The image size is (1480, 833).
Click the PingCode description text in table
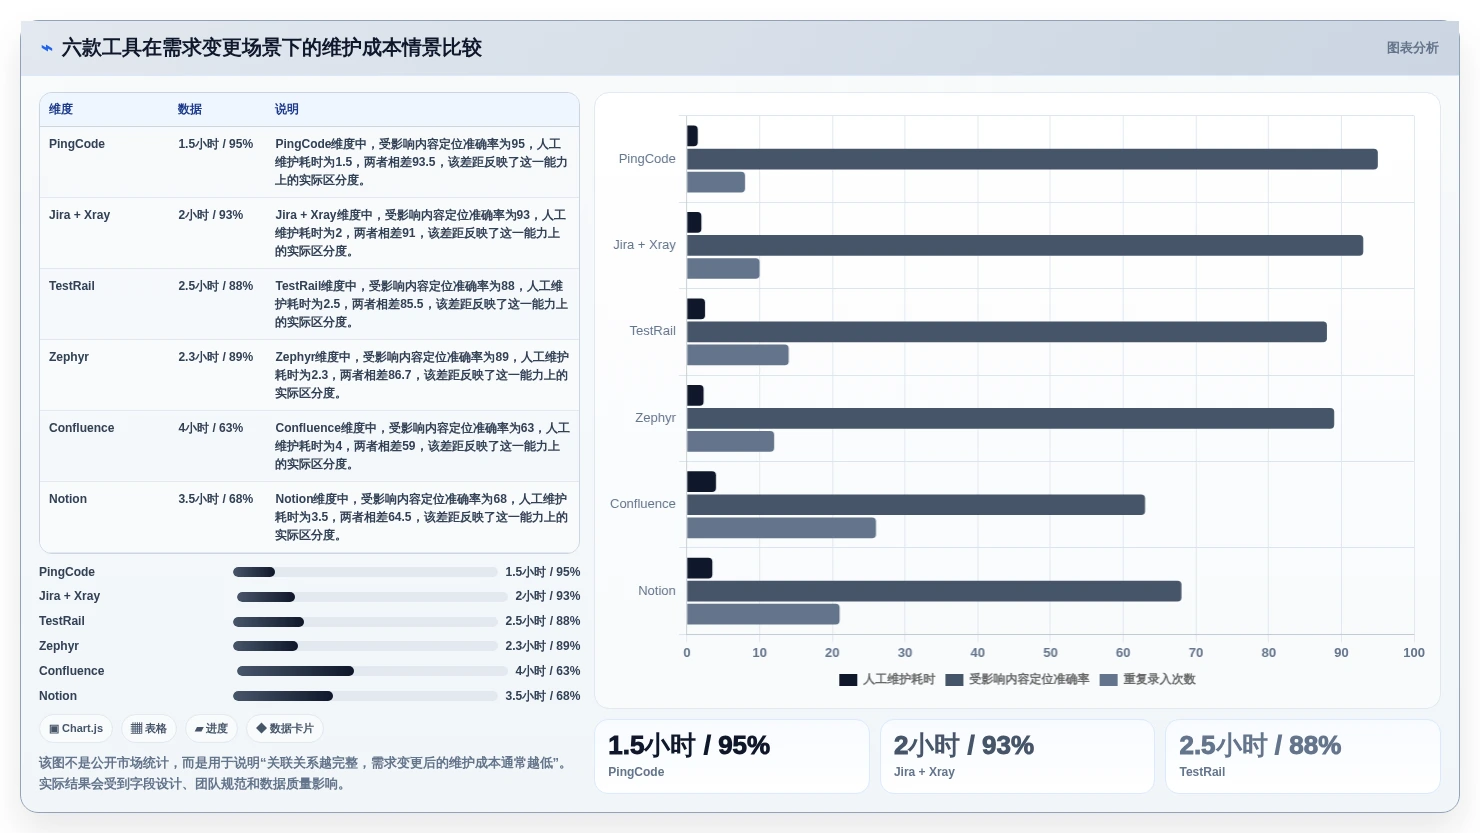[x=421, y=162]
